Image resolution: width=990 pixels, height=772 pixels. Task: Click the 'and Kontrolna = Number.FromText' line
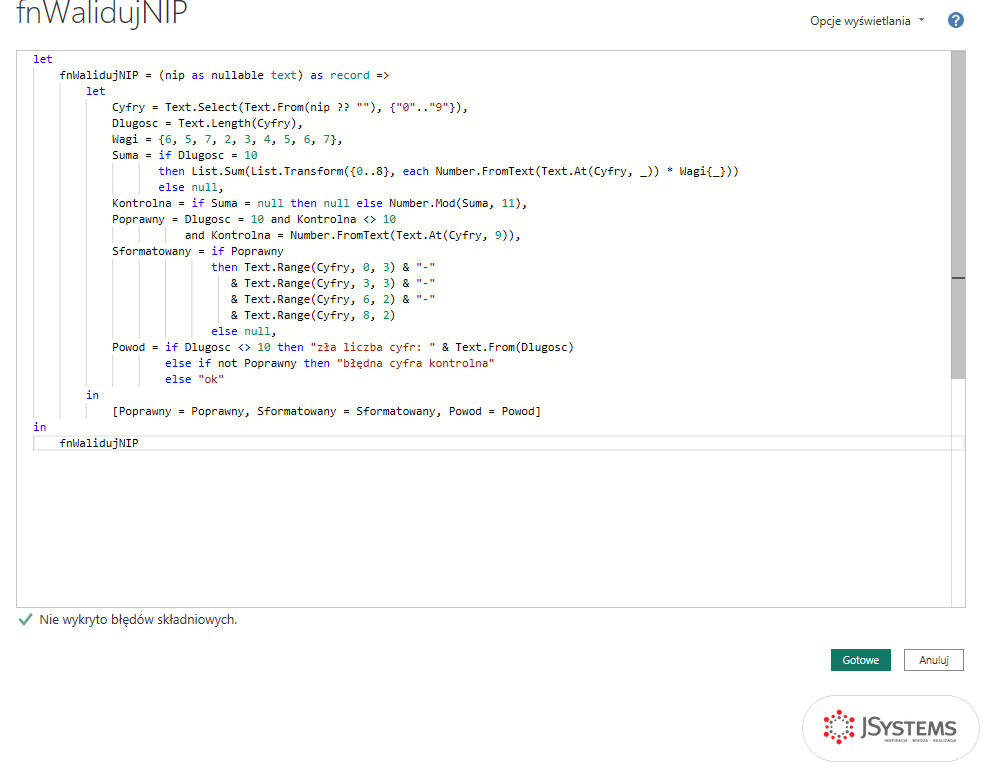pos(352,235)
